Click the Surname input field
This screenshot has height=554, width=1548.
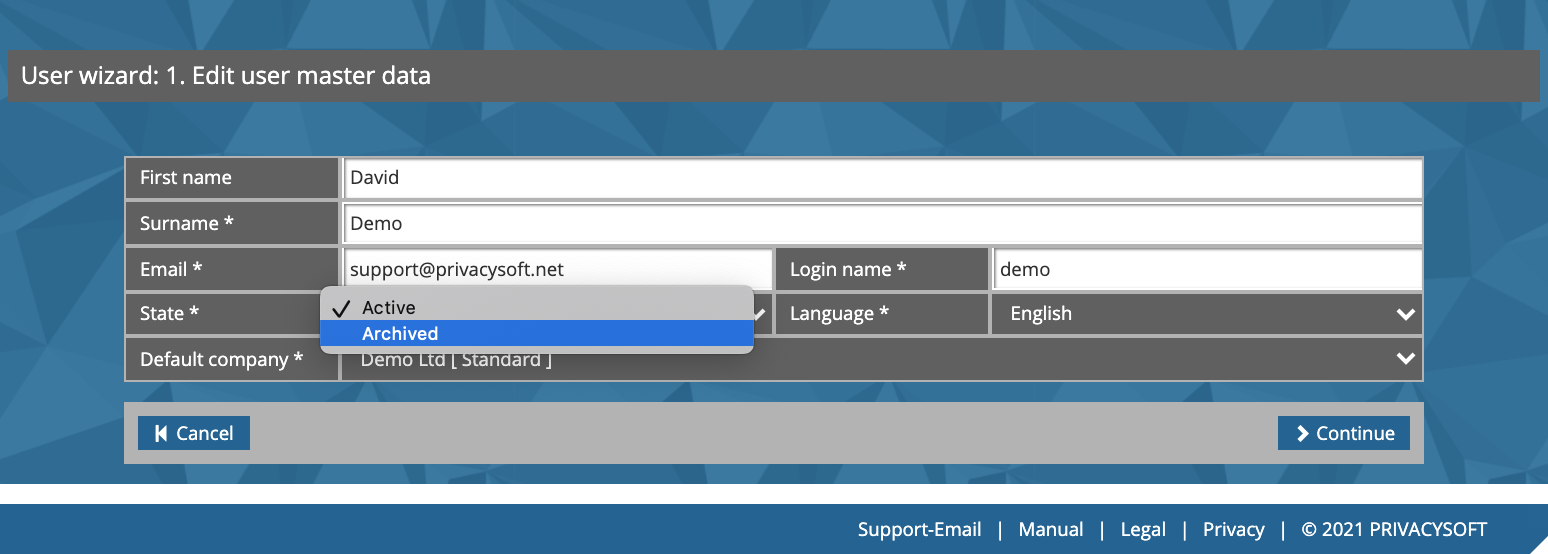[882, 223]
